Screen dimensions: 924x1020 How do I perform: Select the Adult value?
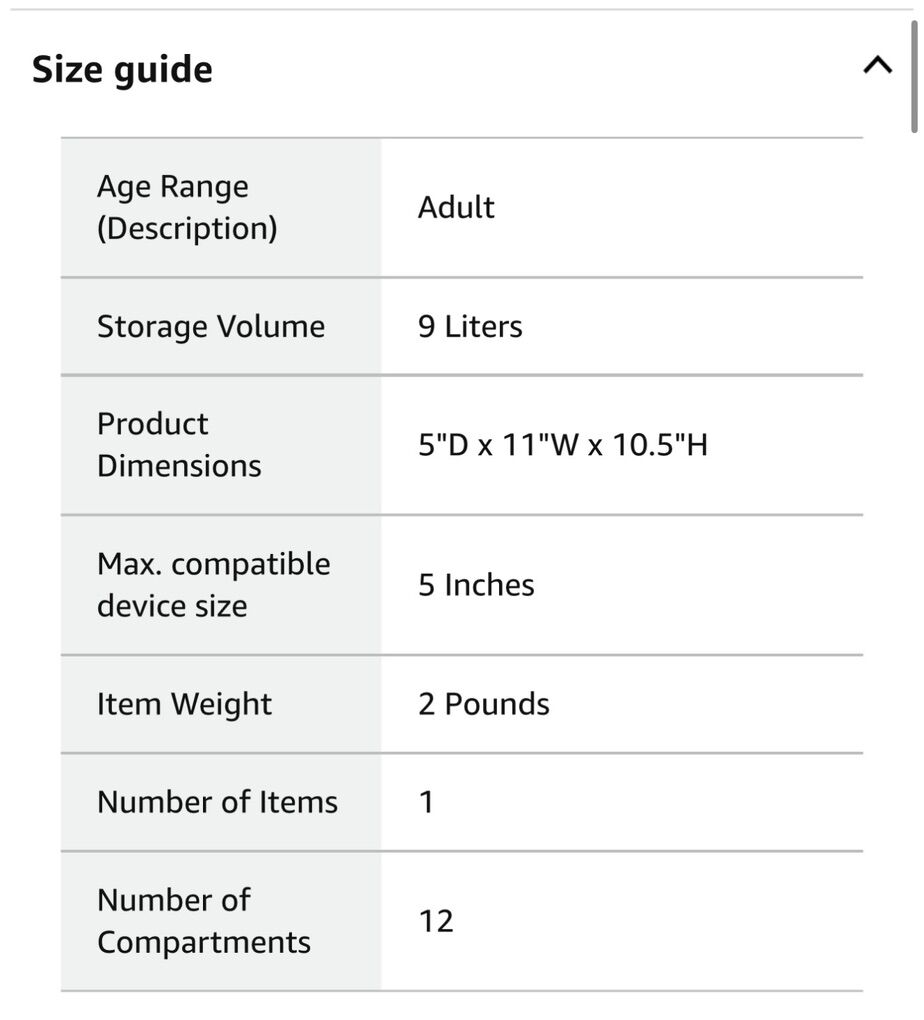click(x=456, y=207)
